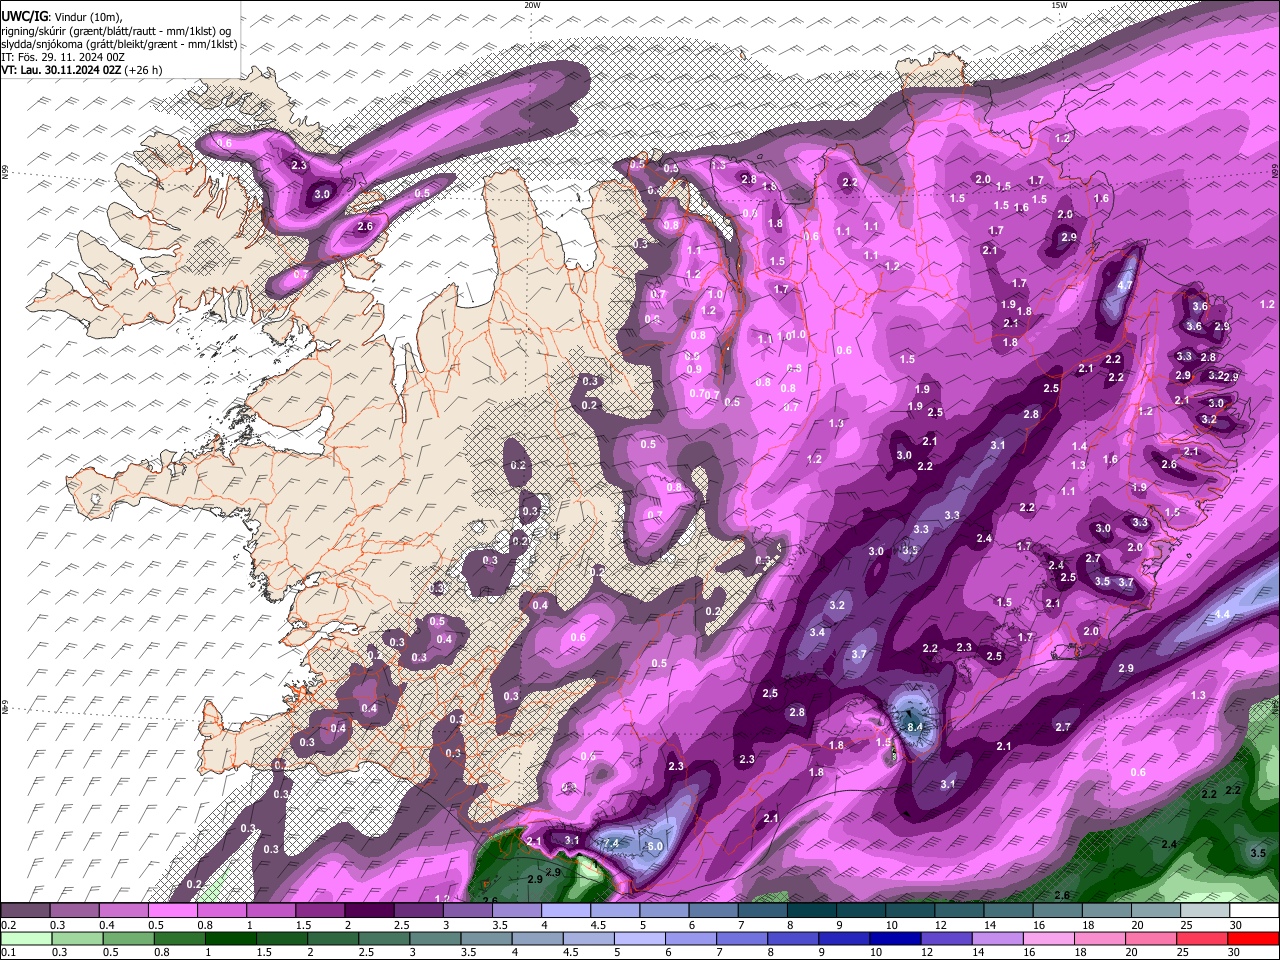Click the 8.4 precipitation maximum value
The width and height of the screenshot is (1280, 960).
coord(914,726)
